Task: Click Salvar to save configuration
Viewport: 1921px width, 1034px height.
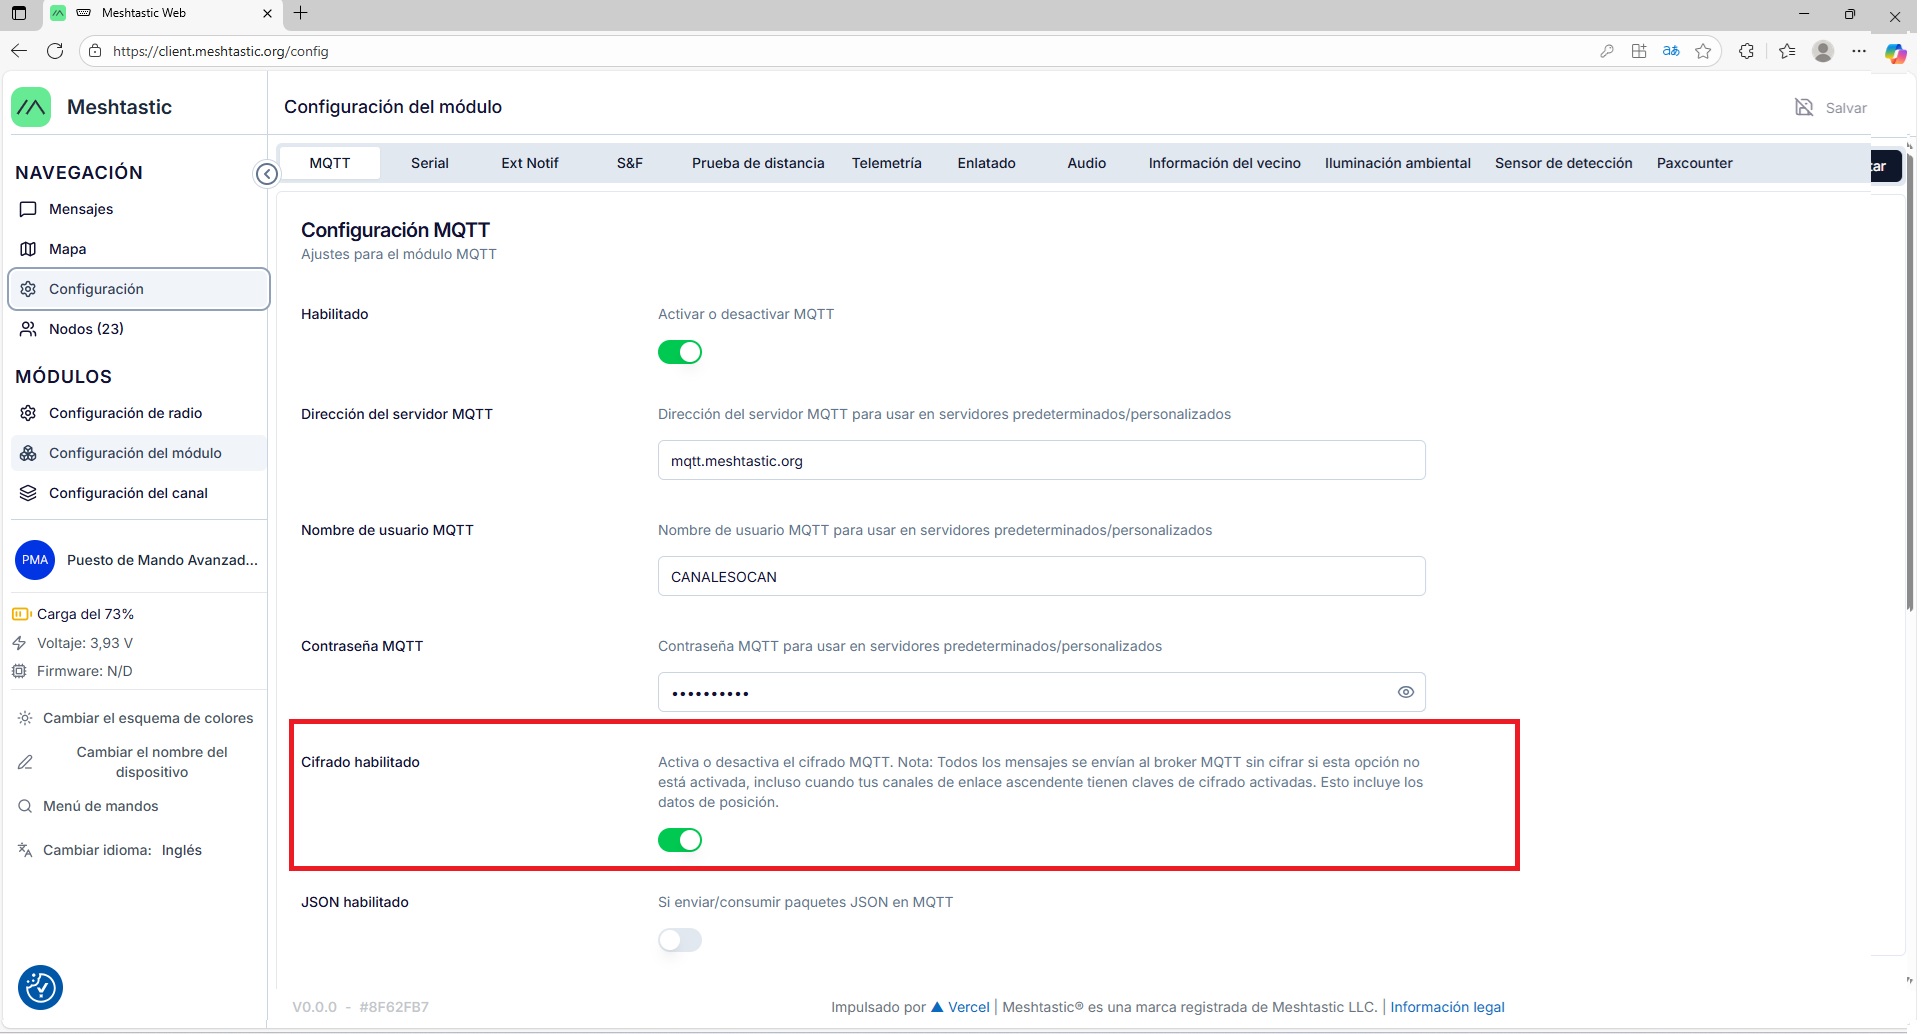Action: pos(1831,108)
